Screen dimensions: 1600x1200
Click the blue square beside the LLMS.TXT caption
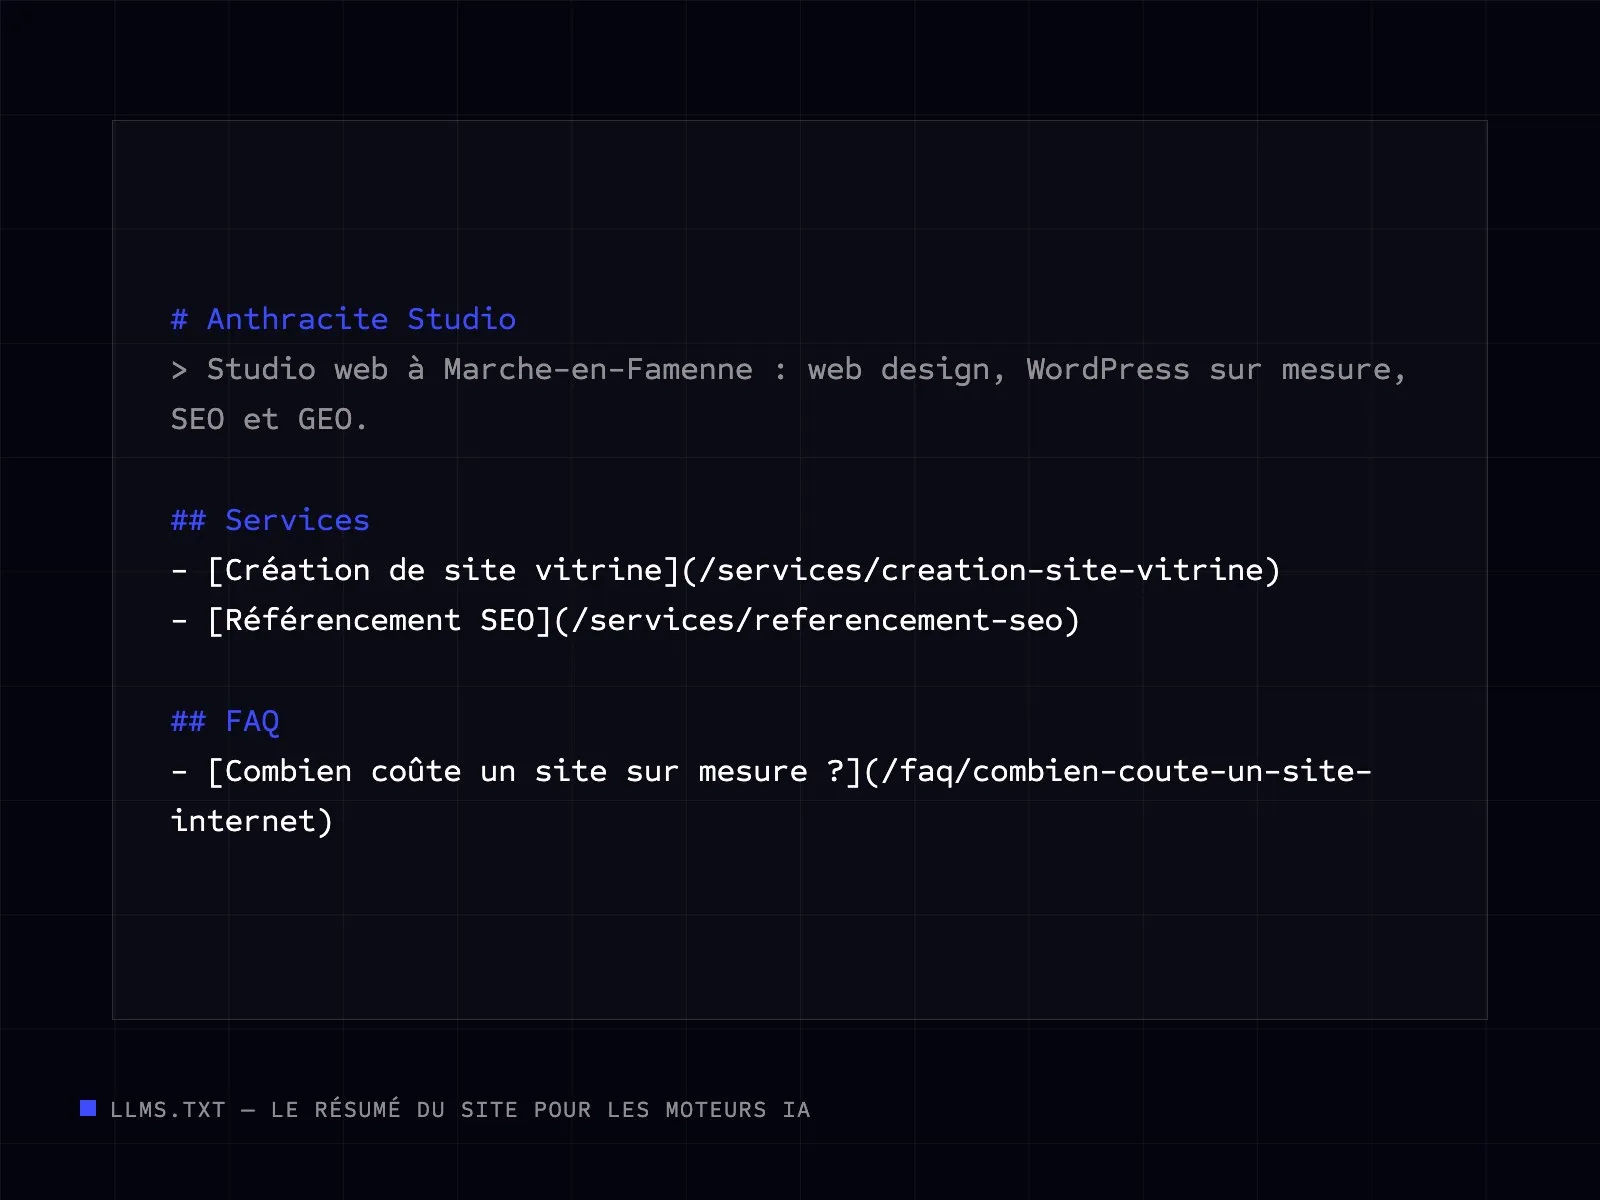click(88, 1108)
